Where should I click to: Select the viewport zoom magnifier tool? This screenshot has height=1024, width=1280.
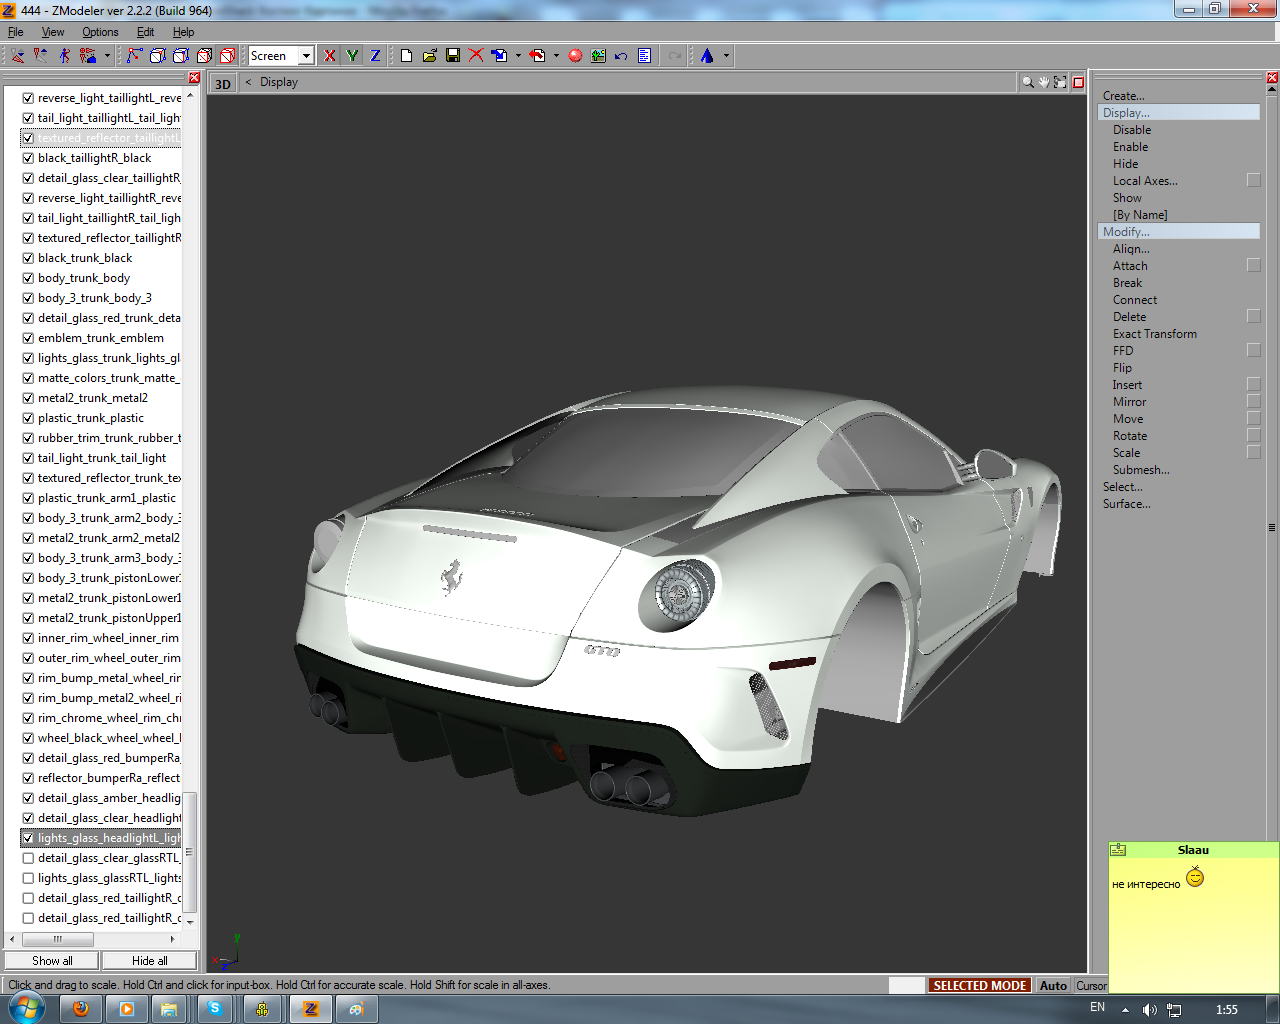click(x=1027, y=82)
